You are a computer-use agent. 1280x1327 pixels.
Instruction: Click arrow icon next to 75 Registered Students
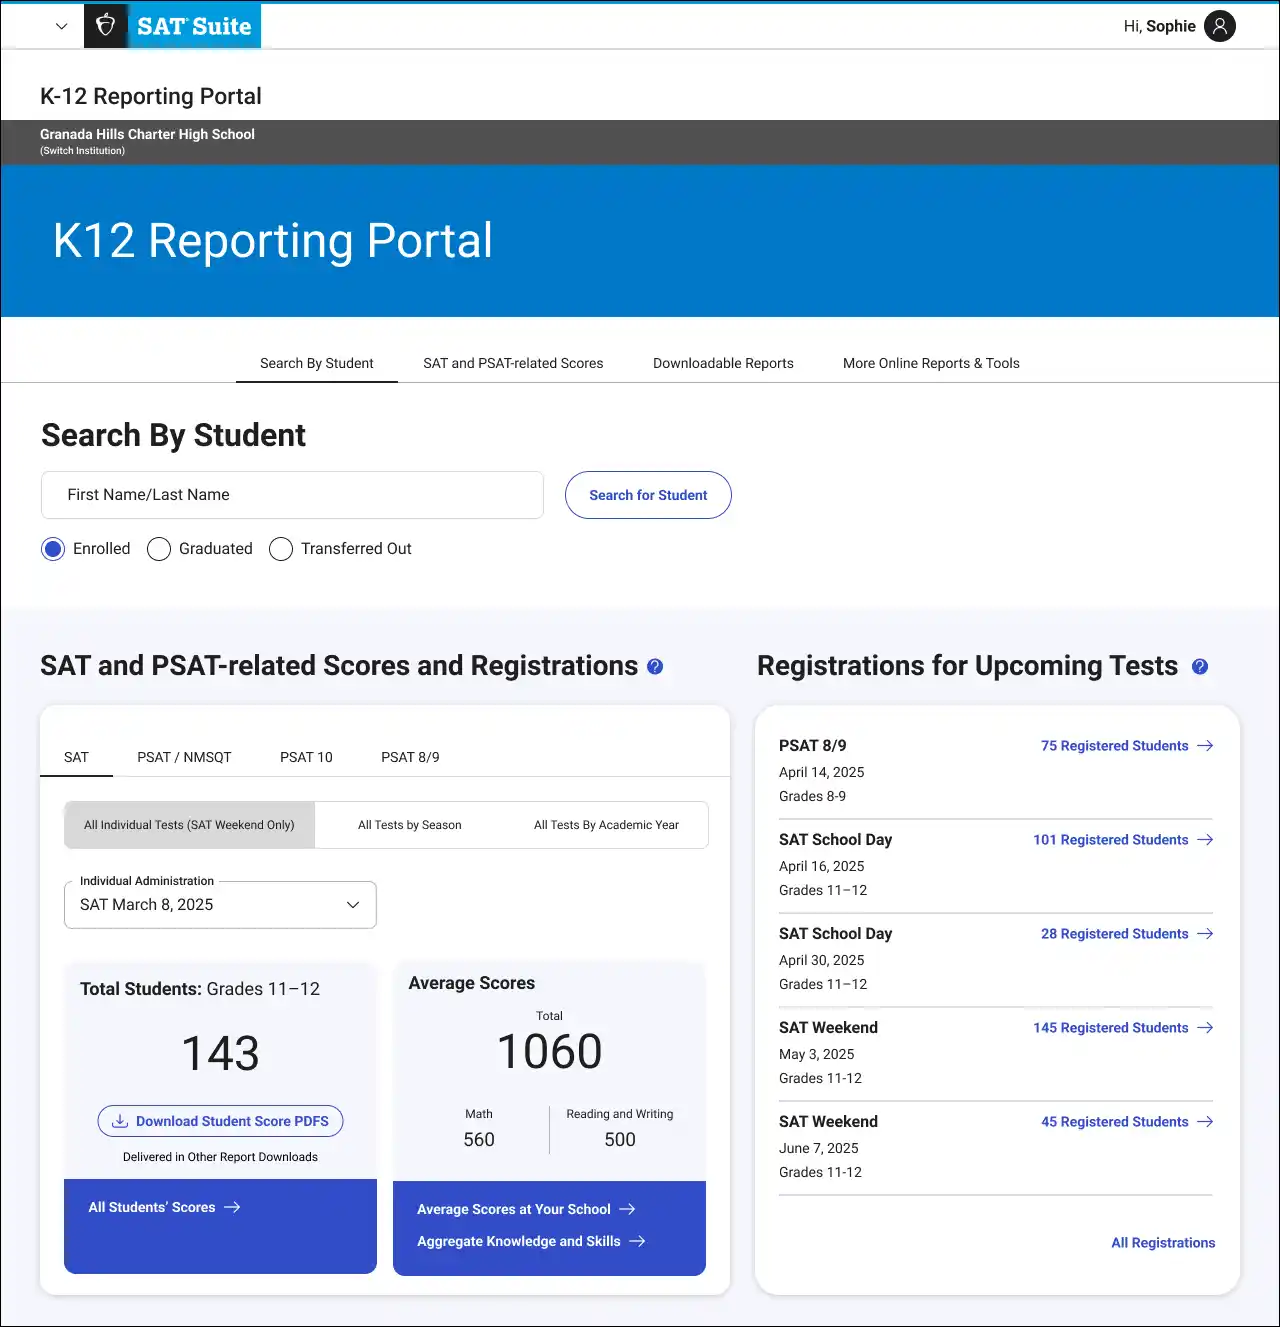click(1205, 746)
